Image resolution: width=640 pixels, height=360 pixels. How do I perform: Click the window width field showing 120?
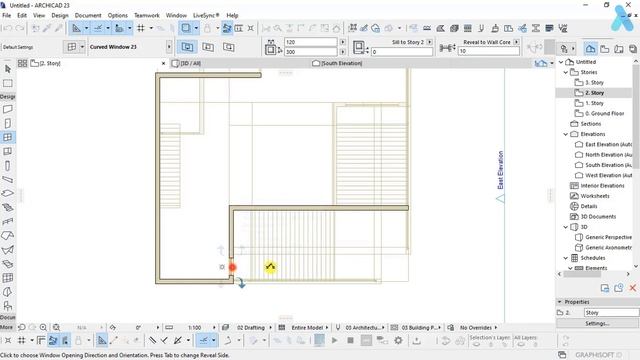point(311,42)
